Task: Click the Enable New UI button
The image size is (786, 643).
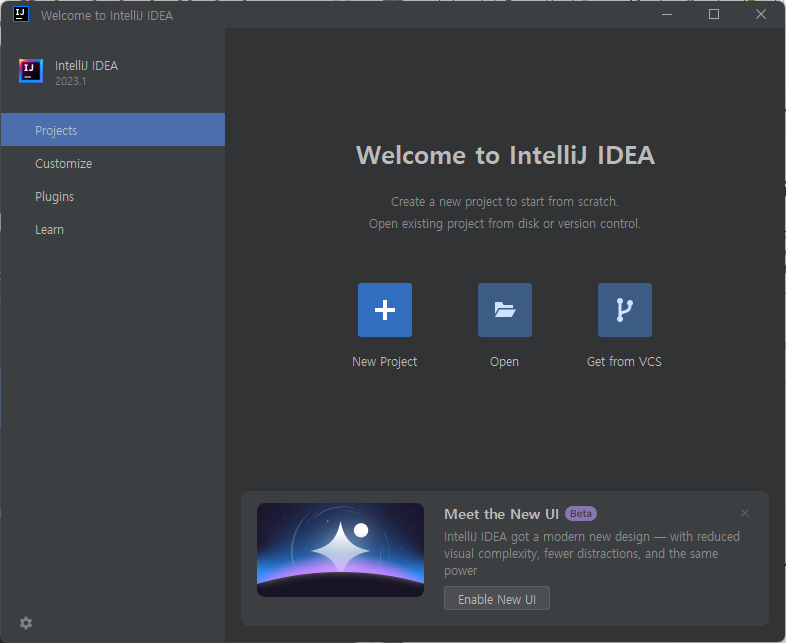Action: coord(497,598)
